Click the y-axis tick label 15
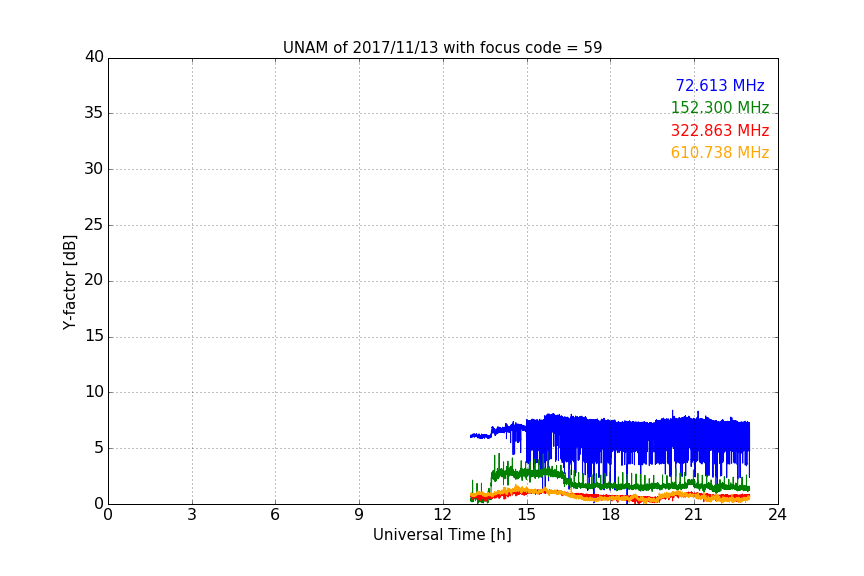864x576 pixels. (x=94, y=336)
